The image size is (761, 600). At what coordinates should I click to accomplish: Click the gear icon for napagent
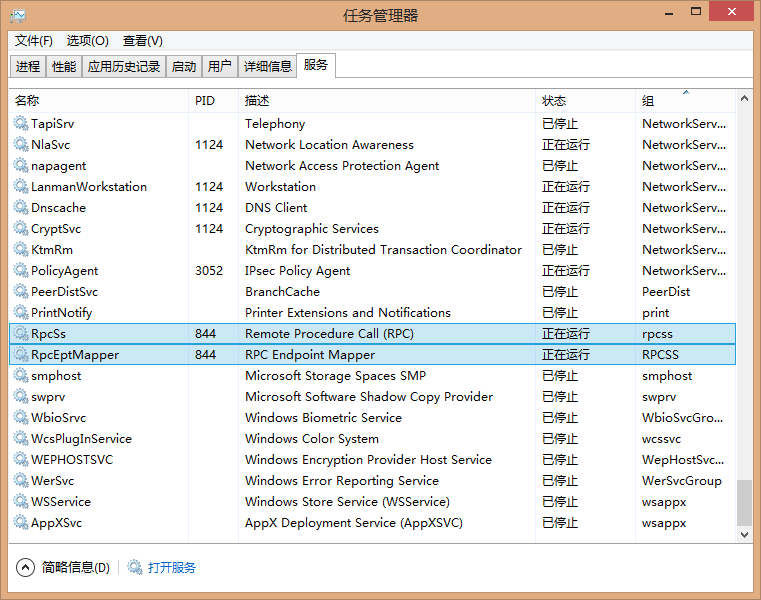[x=21, y=166]
